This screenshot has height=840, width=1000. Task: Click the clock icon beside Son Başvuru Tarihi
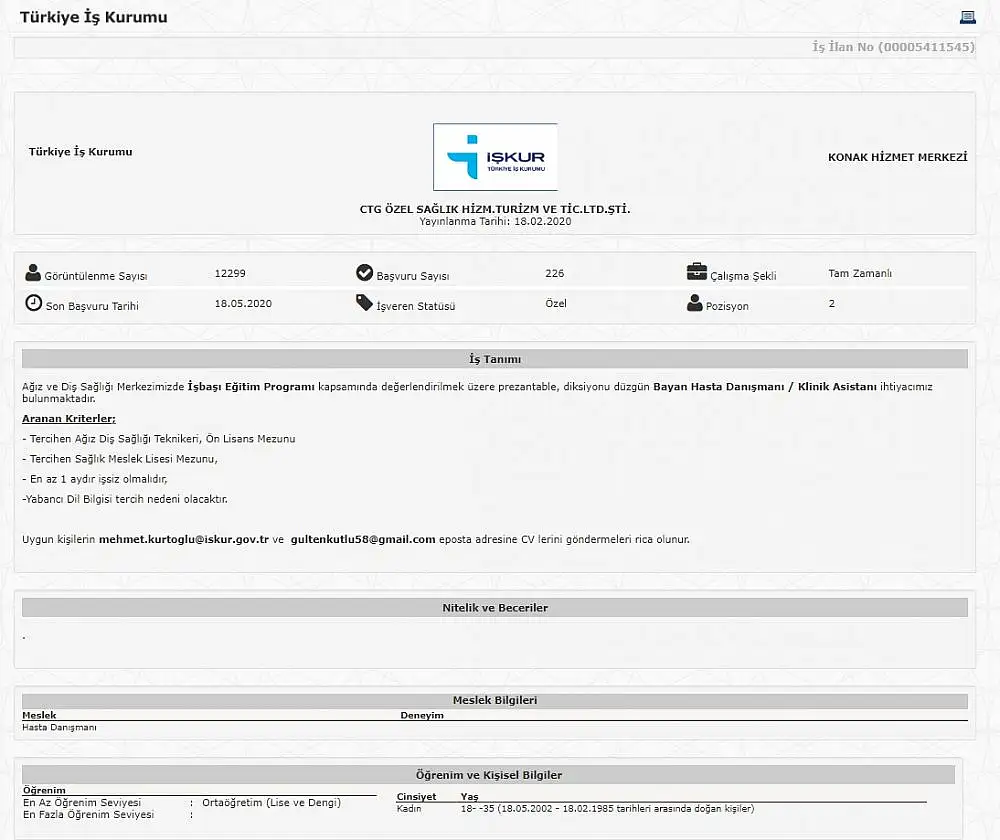click(x=33, y=303)
